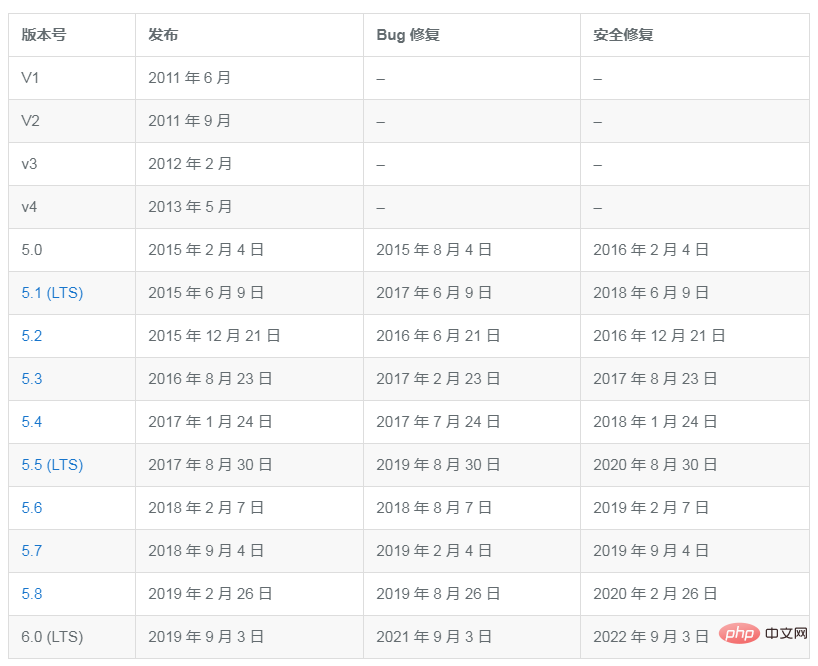The height and width of the screenshot is (666, 818).
Task: Go to the 5.6 version link
Action: point(32,508)
